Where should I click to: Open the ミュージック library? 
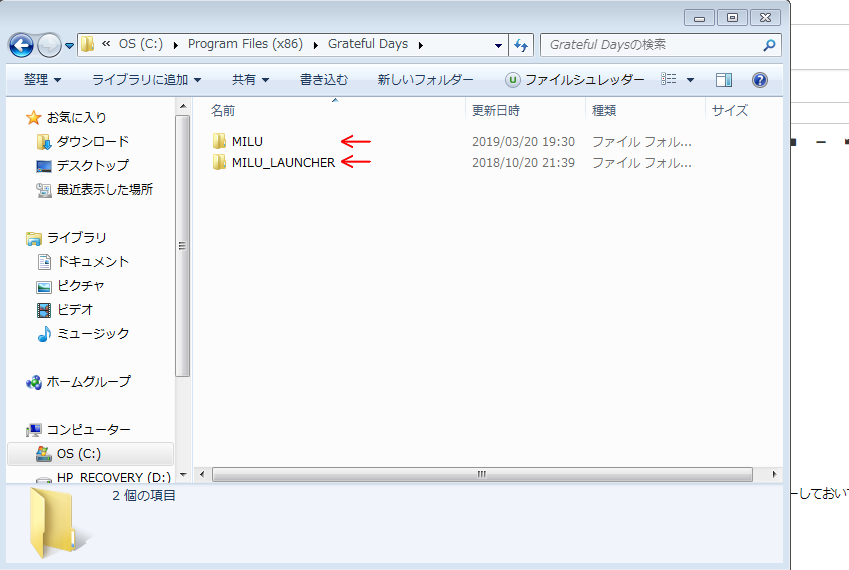pos(93,333)
